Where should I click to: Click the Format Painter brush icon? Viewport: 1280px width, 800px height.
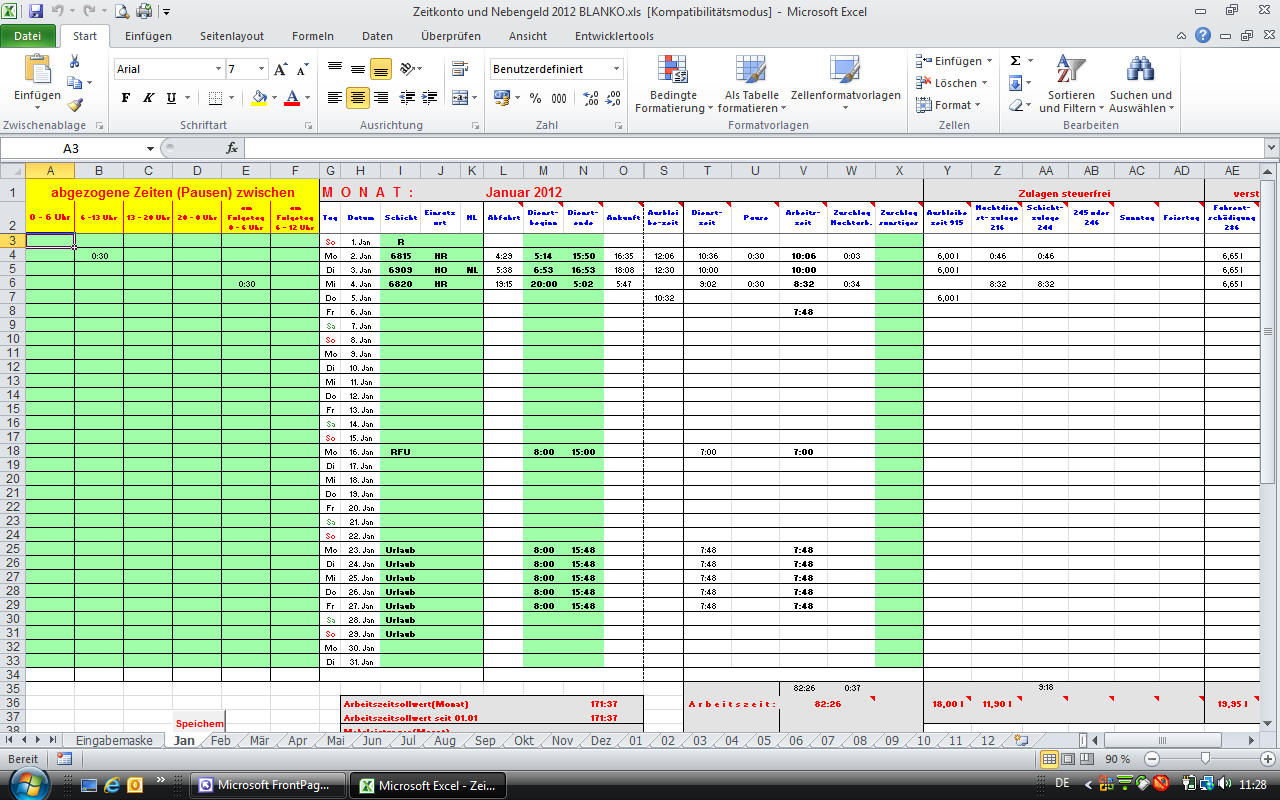tap(75, 104)
